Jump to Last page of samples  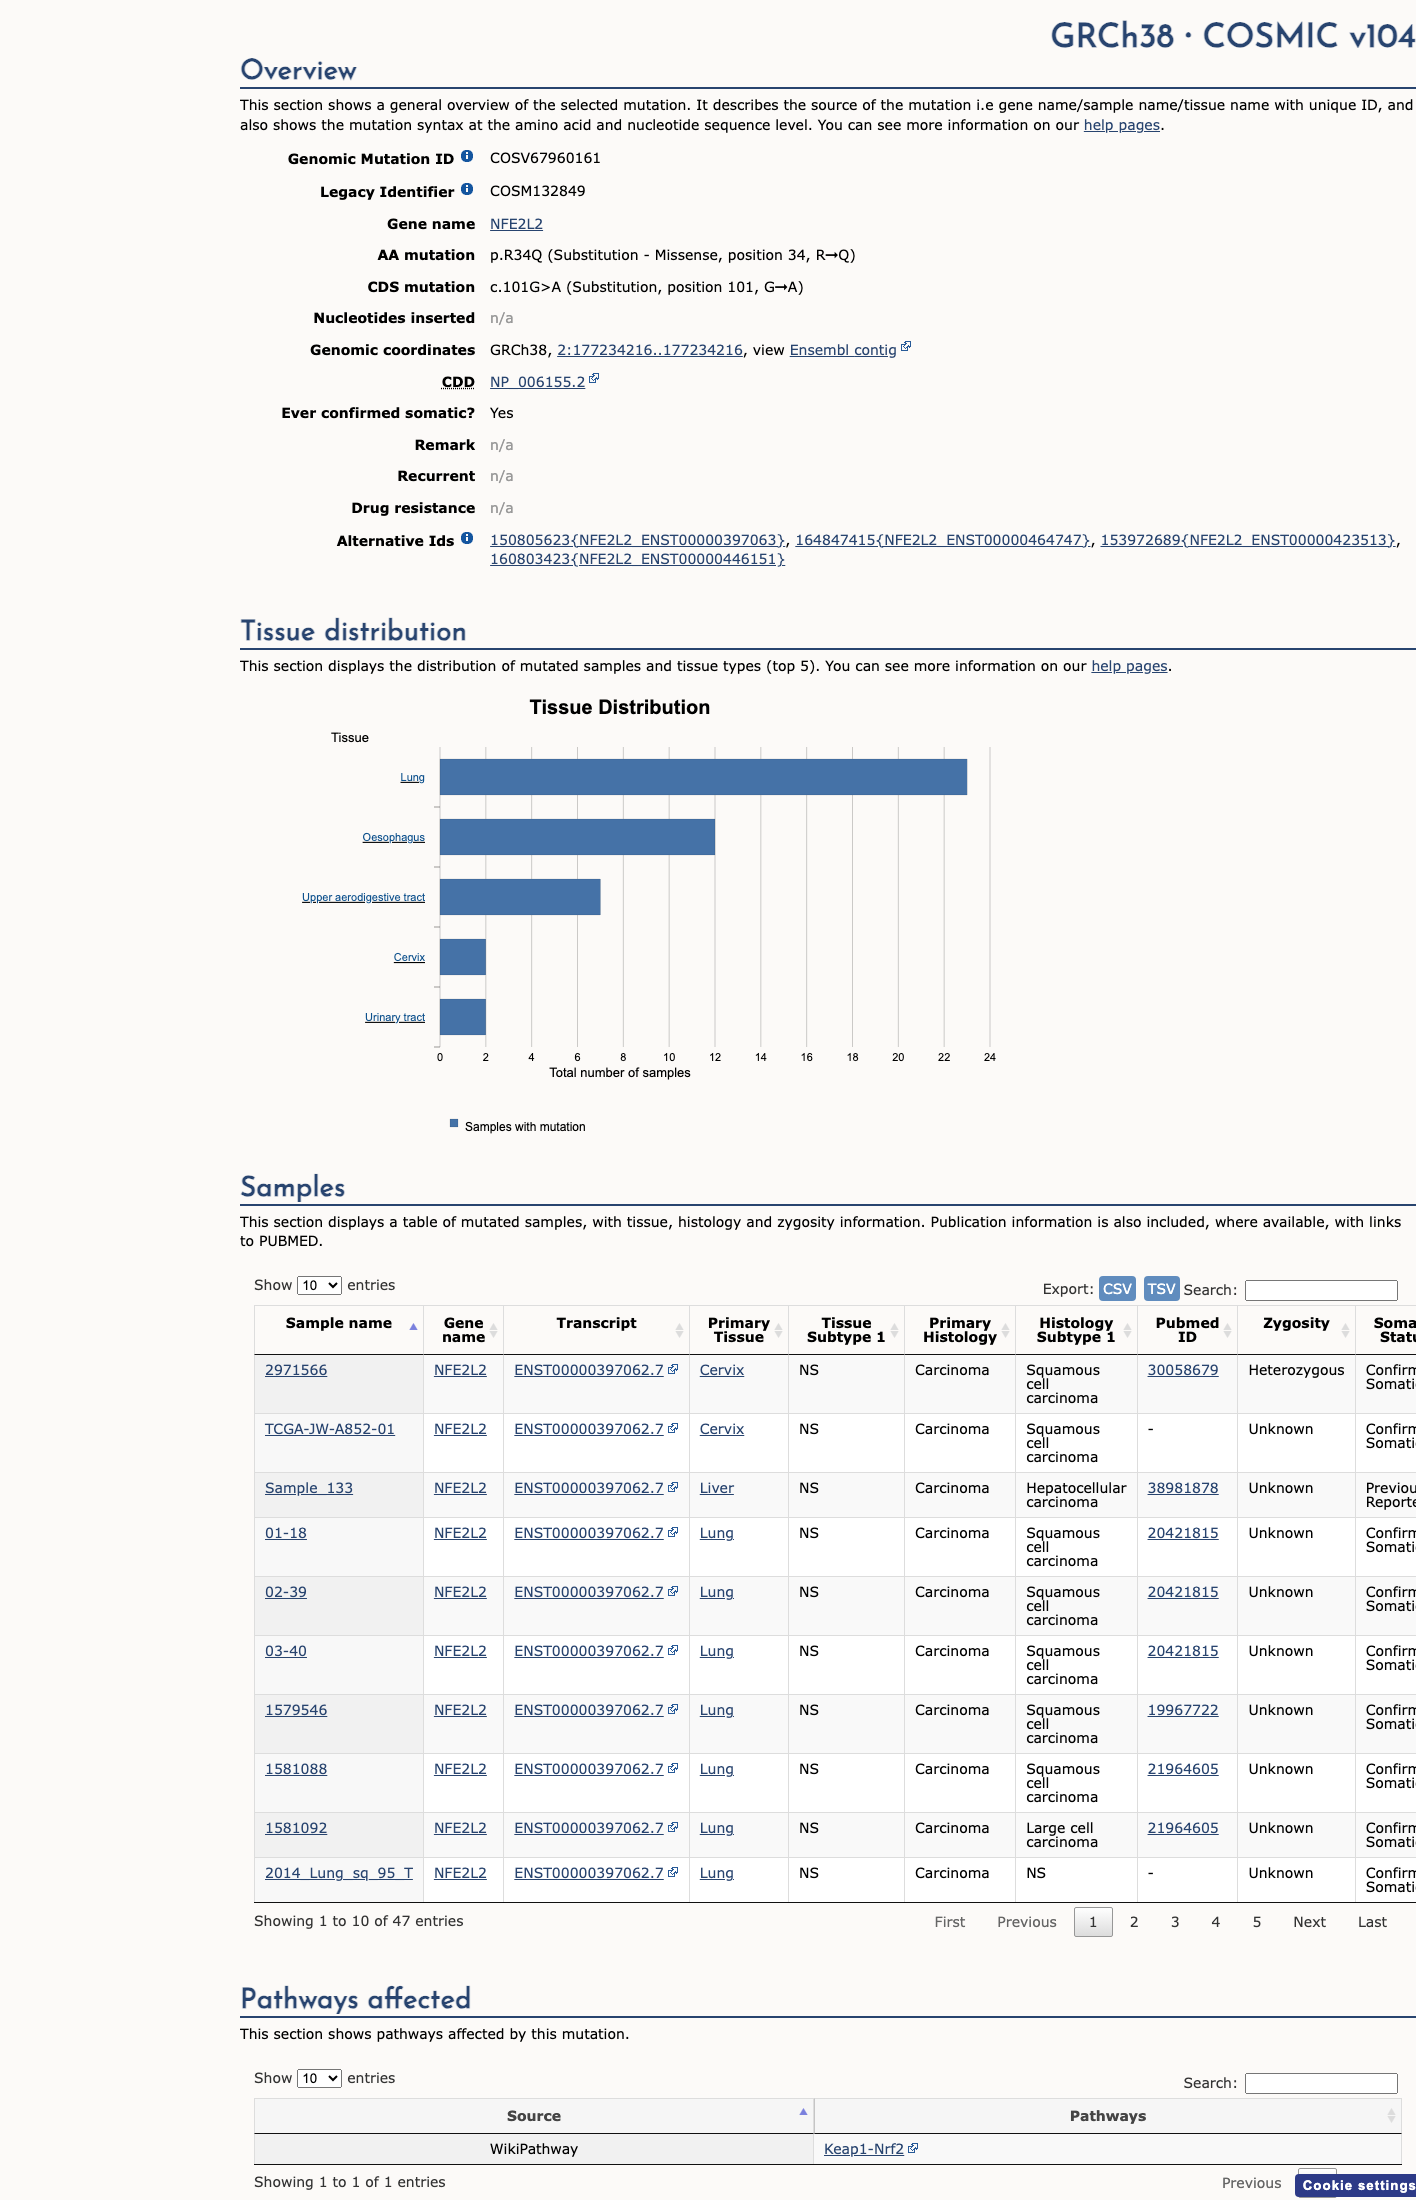click(x=1372, y=1922)
